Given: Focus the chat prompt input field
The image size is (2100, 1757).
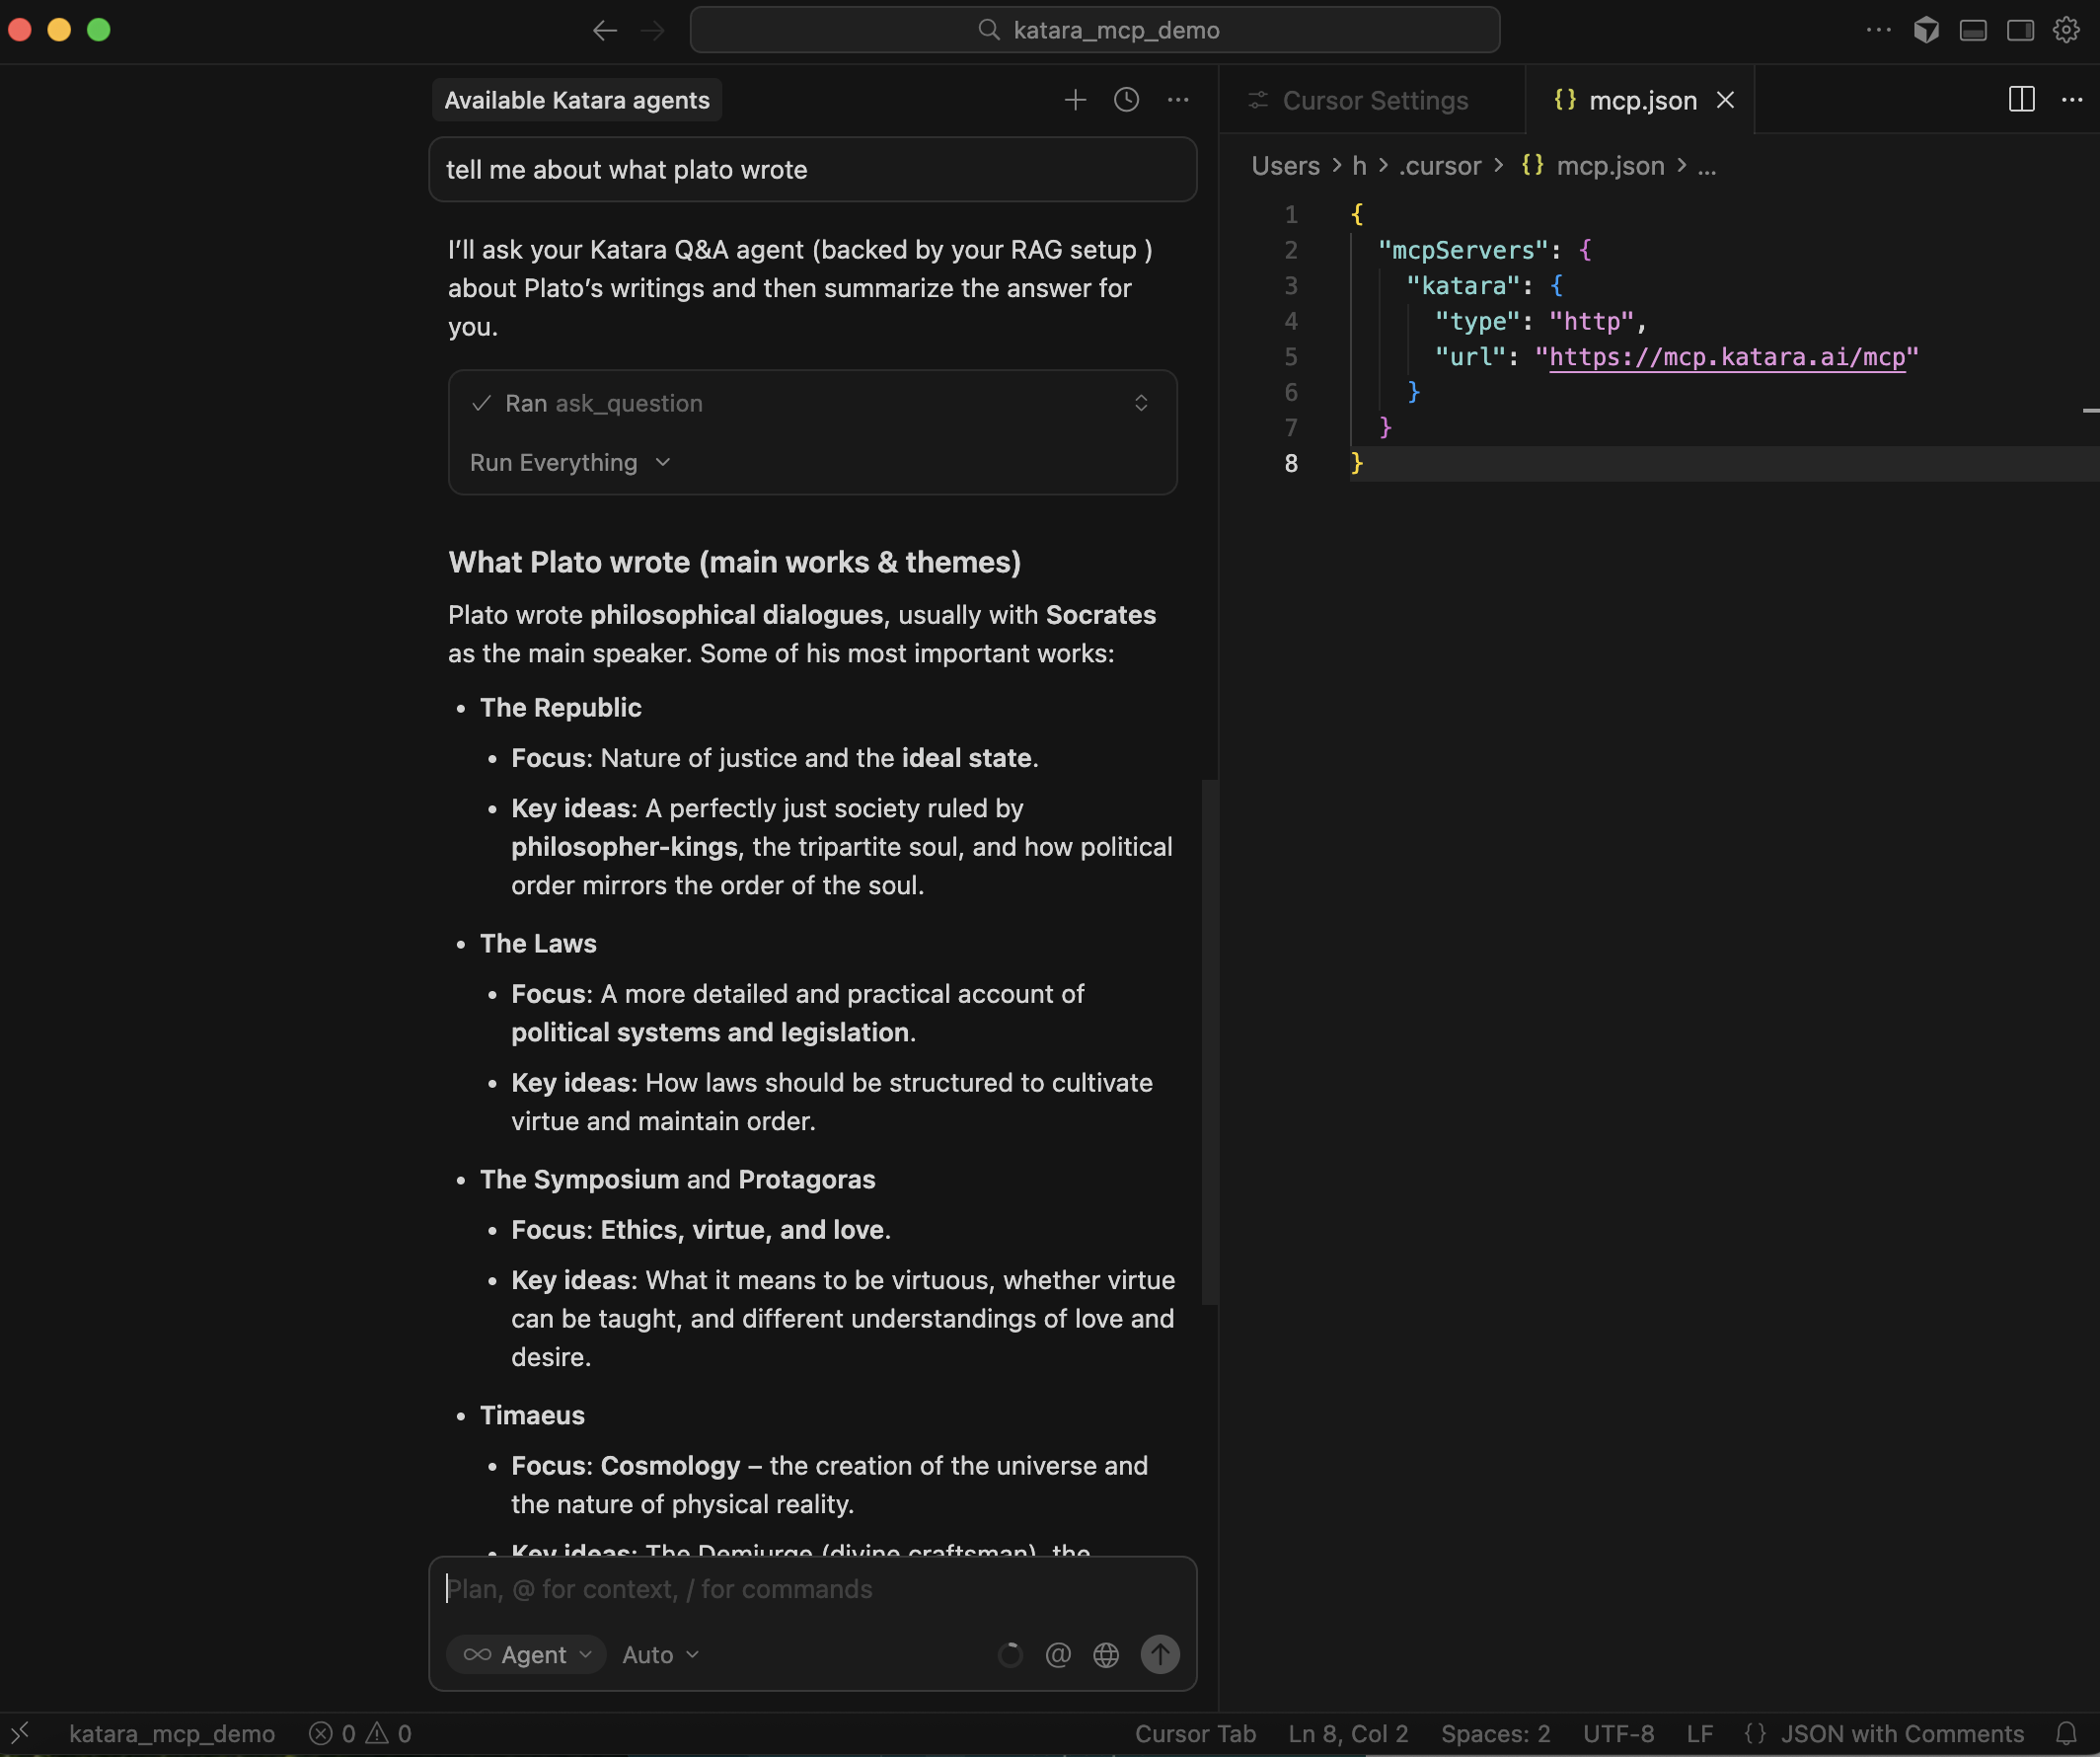Looking at the screenshot, I should [x=810, y=1589].
